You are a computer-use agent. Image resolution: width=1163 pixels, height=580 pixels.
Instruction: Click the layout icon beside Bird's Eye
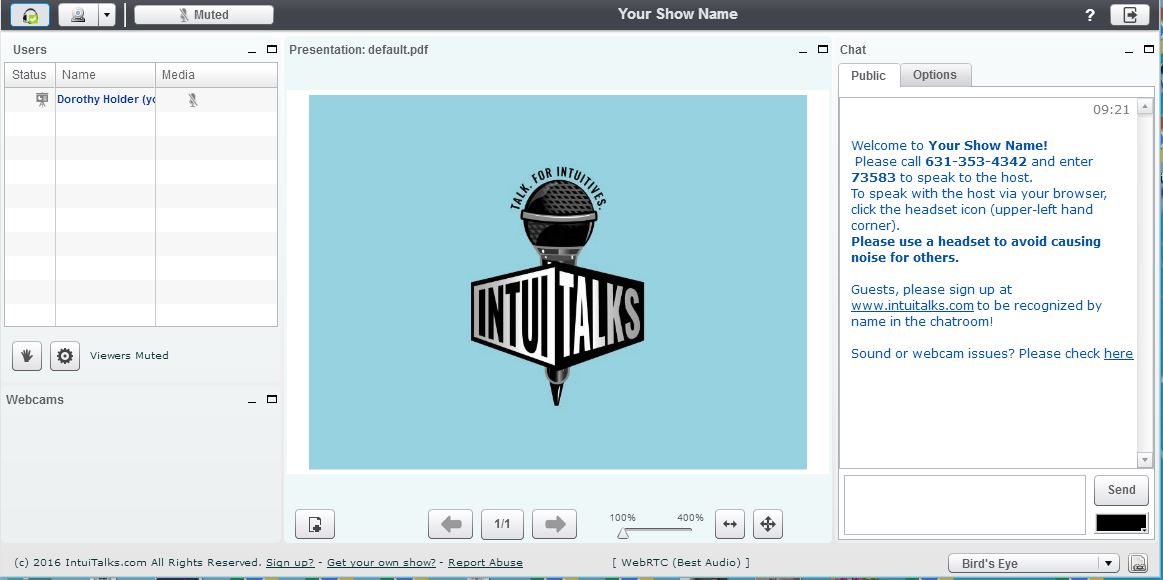click(x=1136, y=564)
